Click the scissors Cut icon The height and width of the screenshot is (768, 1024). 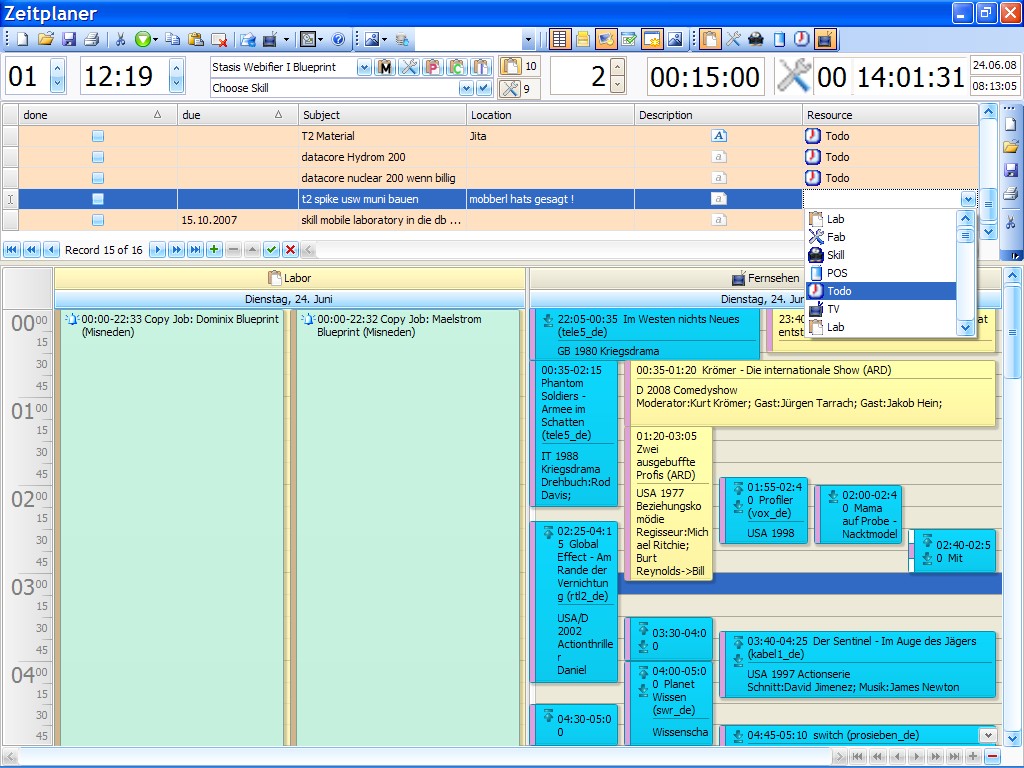121,40
